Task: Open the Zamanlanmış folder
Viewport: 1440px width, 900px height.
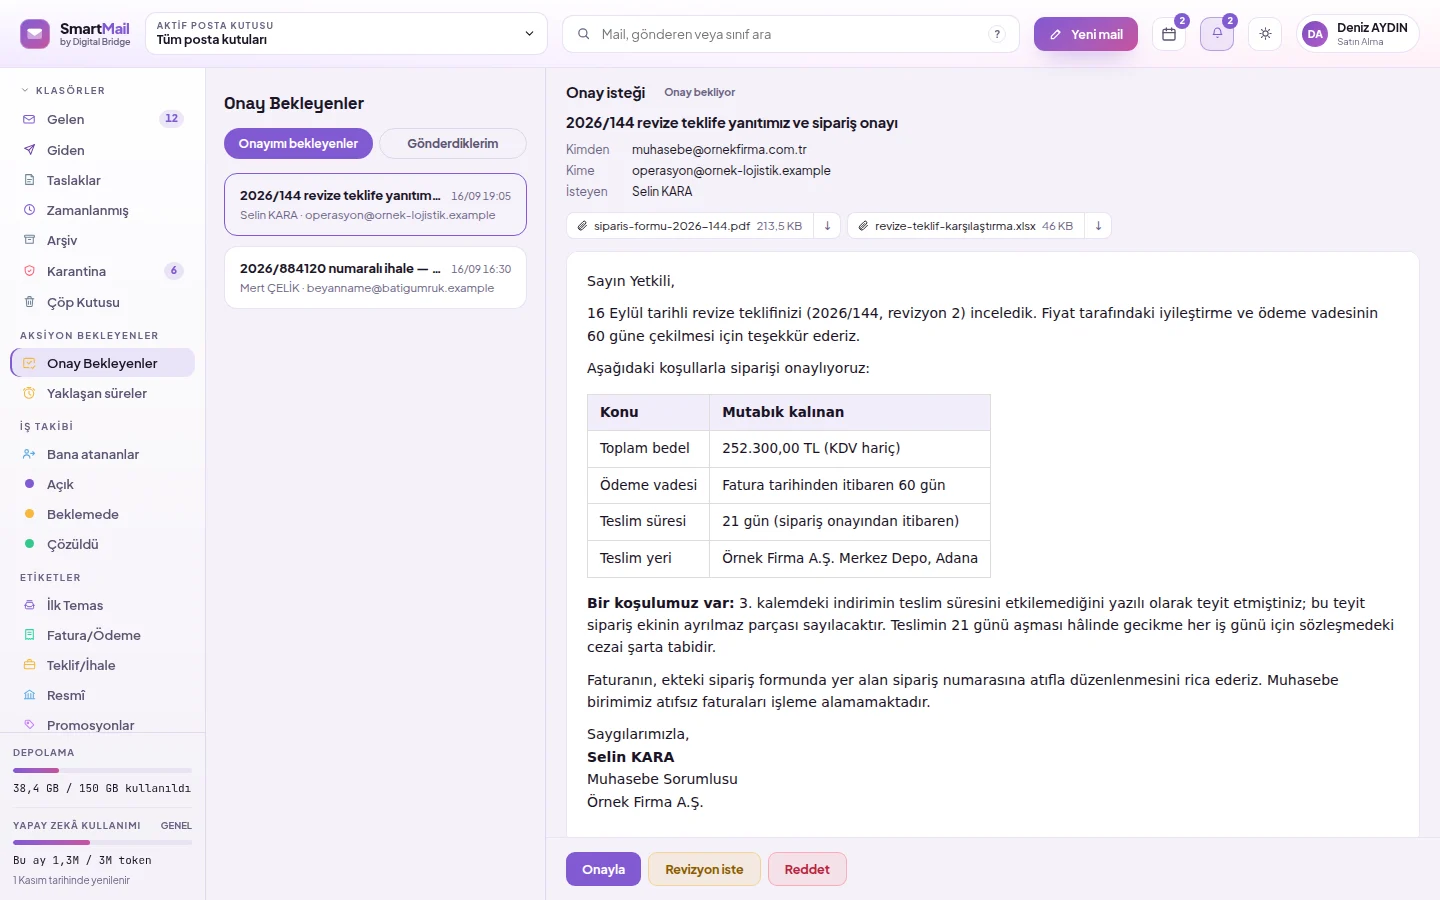Action: (x=102, y=210)
